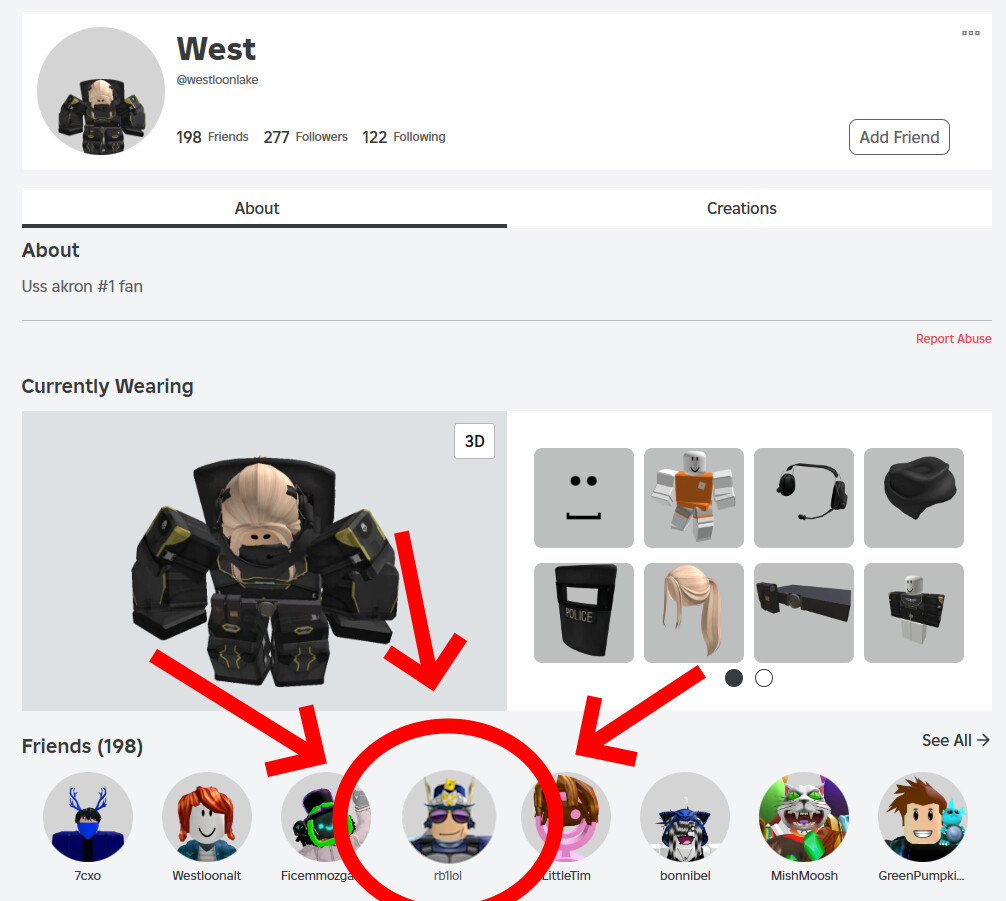Open the 277 Followers list

305,137
